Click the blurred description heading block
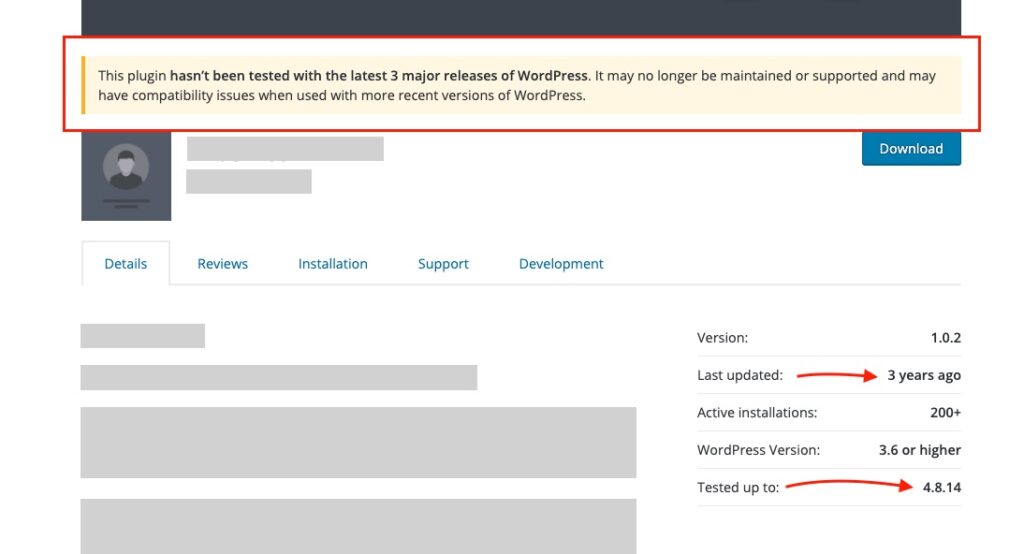 pyautogui.click(x=142, y=336)
